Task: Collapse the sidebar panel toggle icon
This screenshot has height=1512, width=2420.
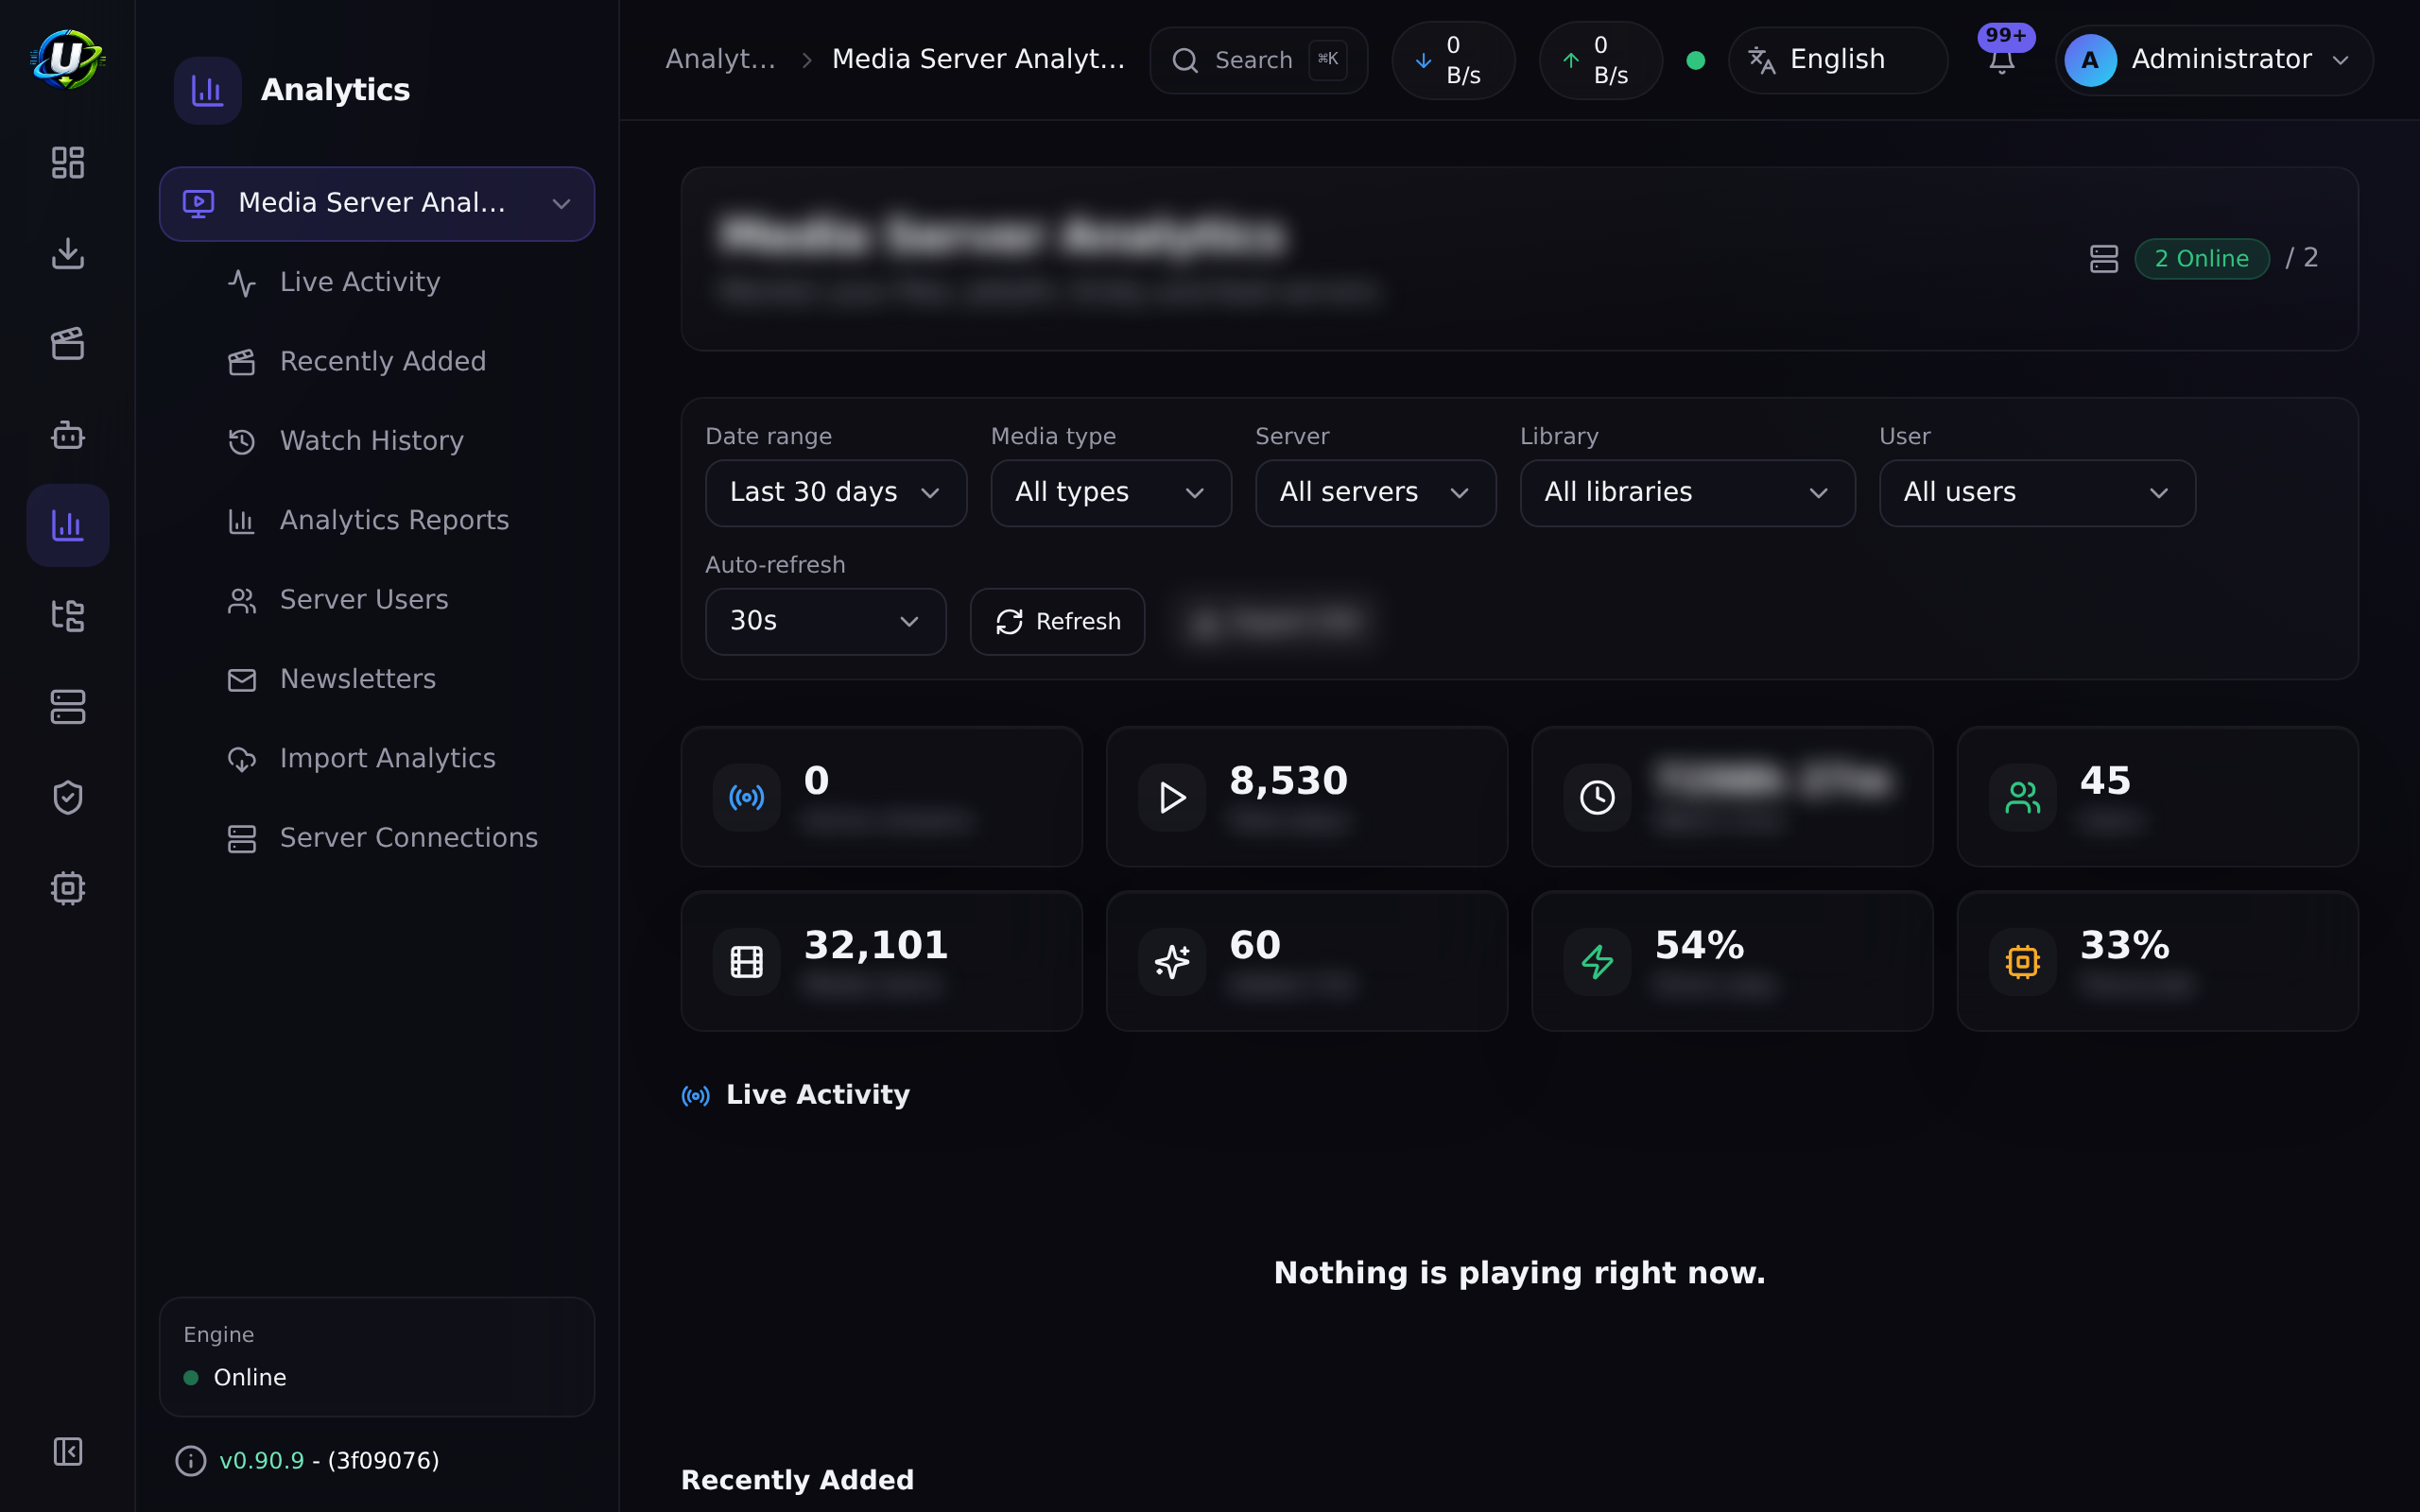Action: (x=67, y=1451)
